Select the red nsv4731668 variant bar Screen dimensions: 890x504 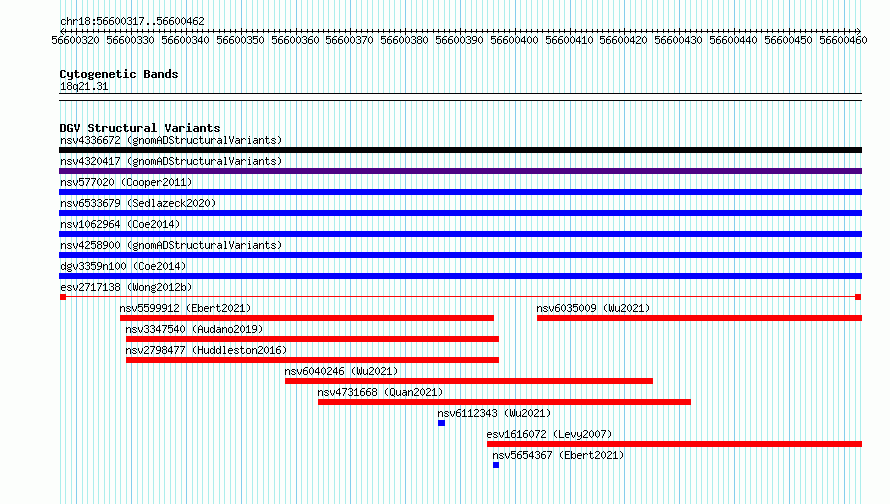coord(504,402)
